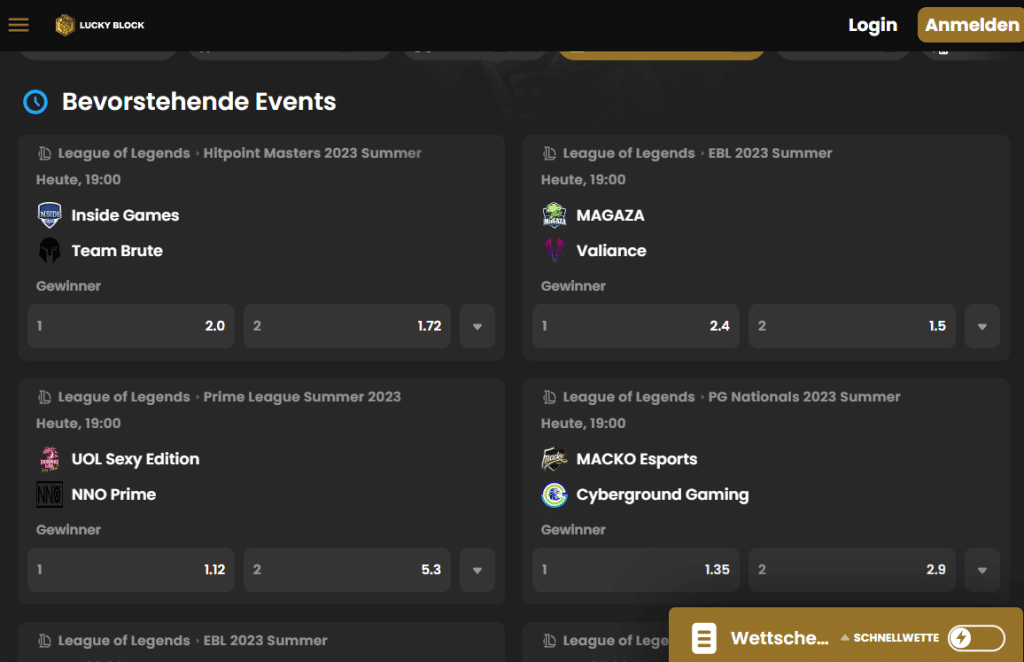
Task: Toggle the Schnellwette switch
Action: click(976, 638)
